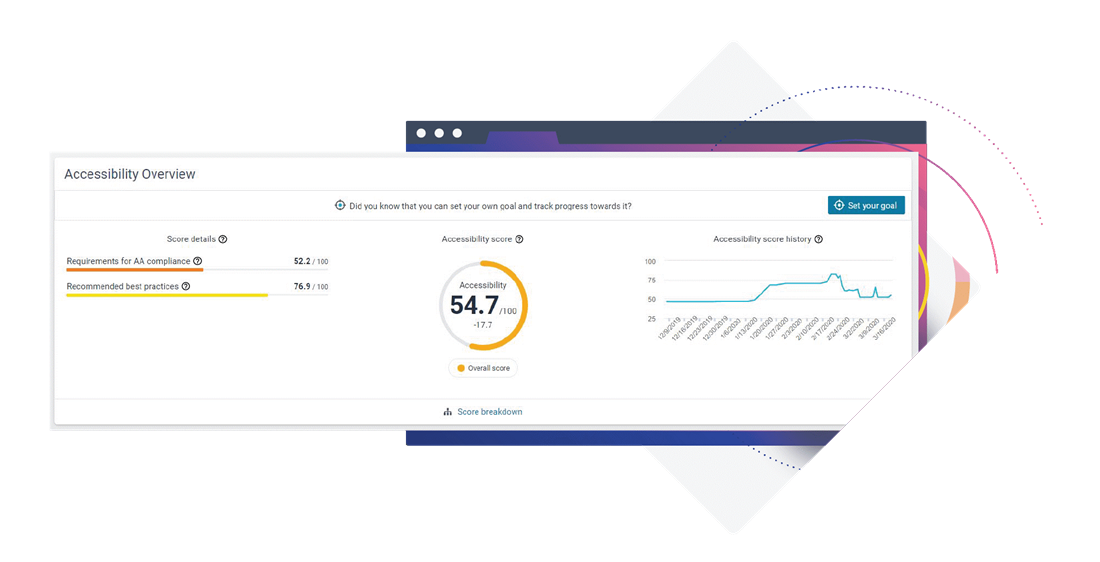
Task: Click the target icon before goal tip
Action: [x=340, y=206]
